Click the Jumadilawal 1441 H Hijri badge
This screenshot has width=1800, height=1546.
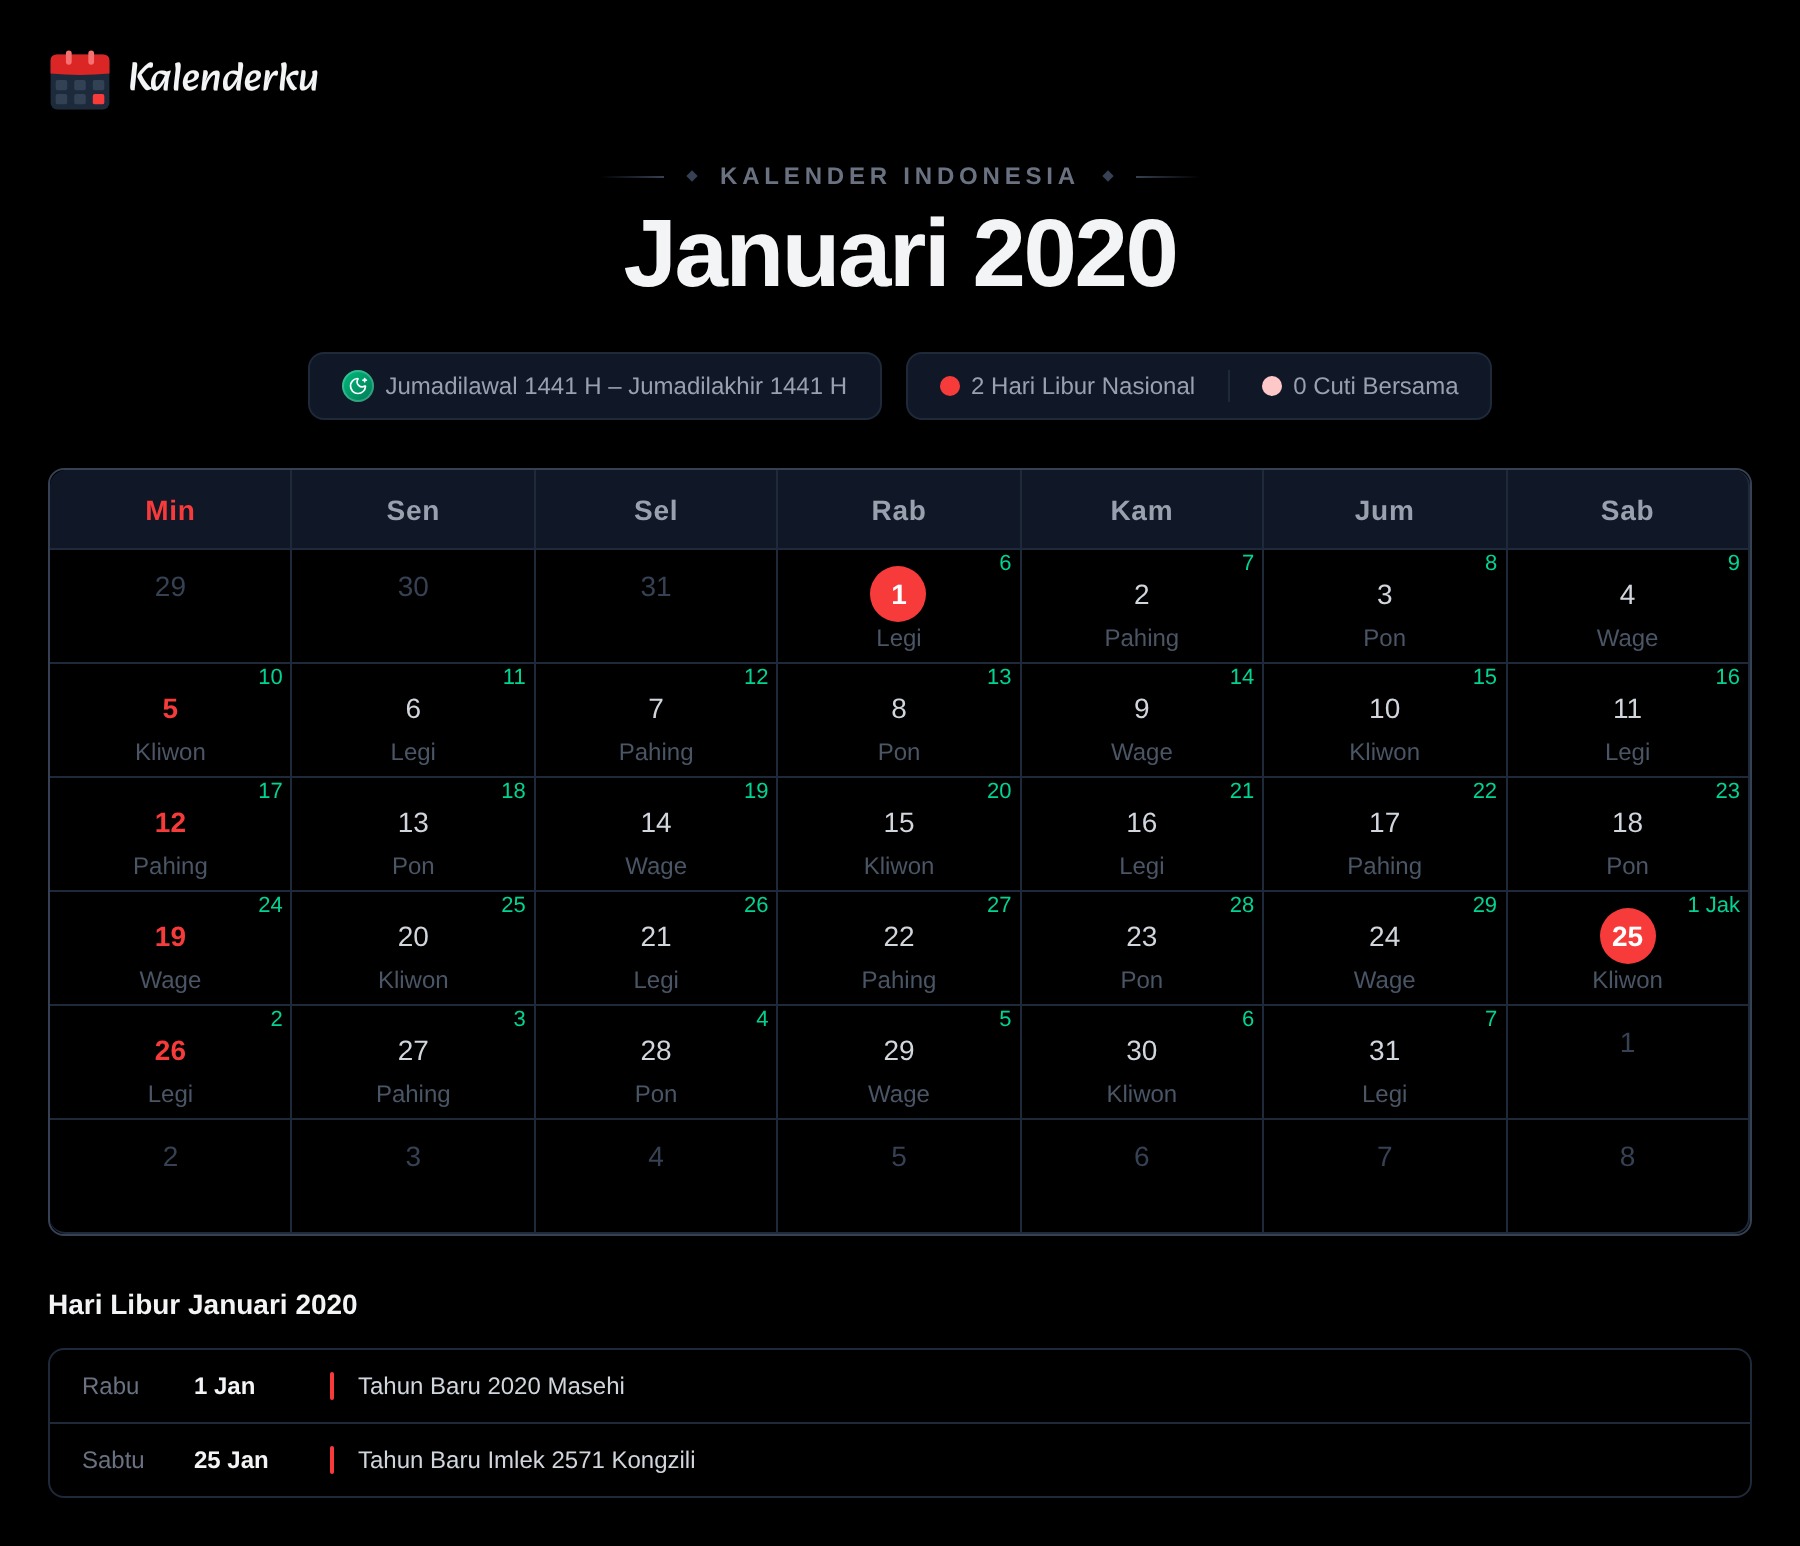[595, 386]
